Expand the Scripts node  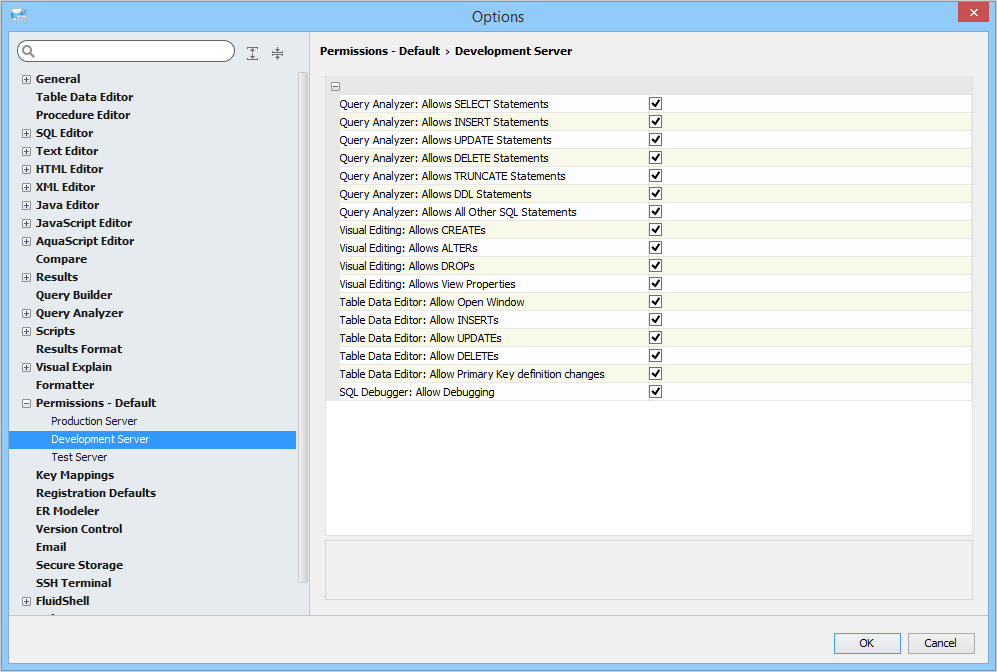[x=26, y=331]
